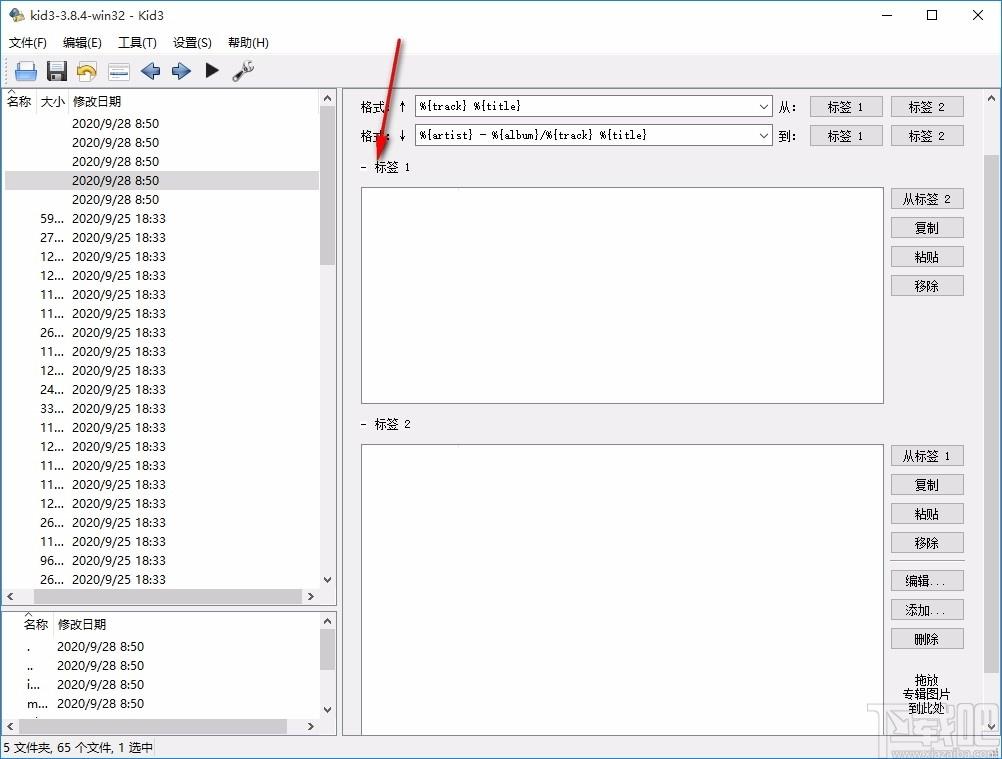This screenshot has height=759, width=1002.
Task: Click 标签 1 button in the 从 row
Action: tap(846, 107)
